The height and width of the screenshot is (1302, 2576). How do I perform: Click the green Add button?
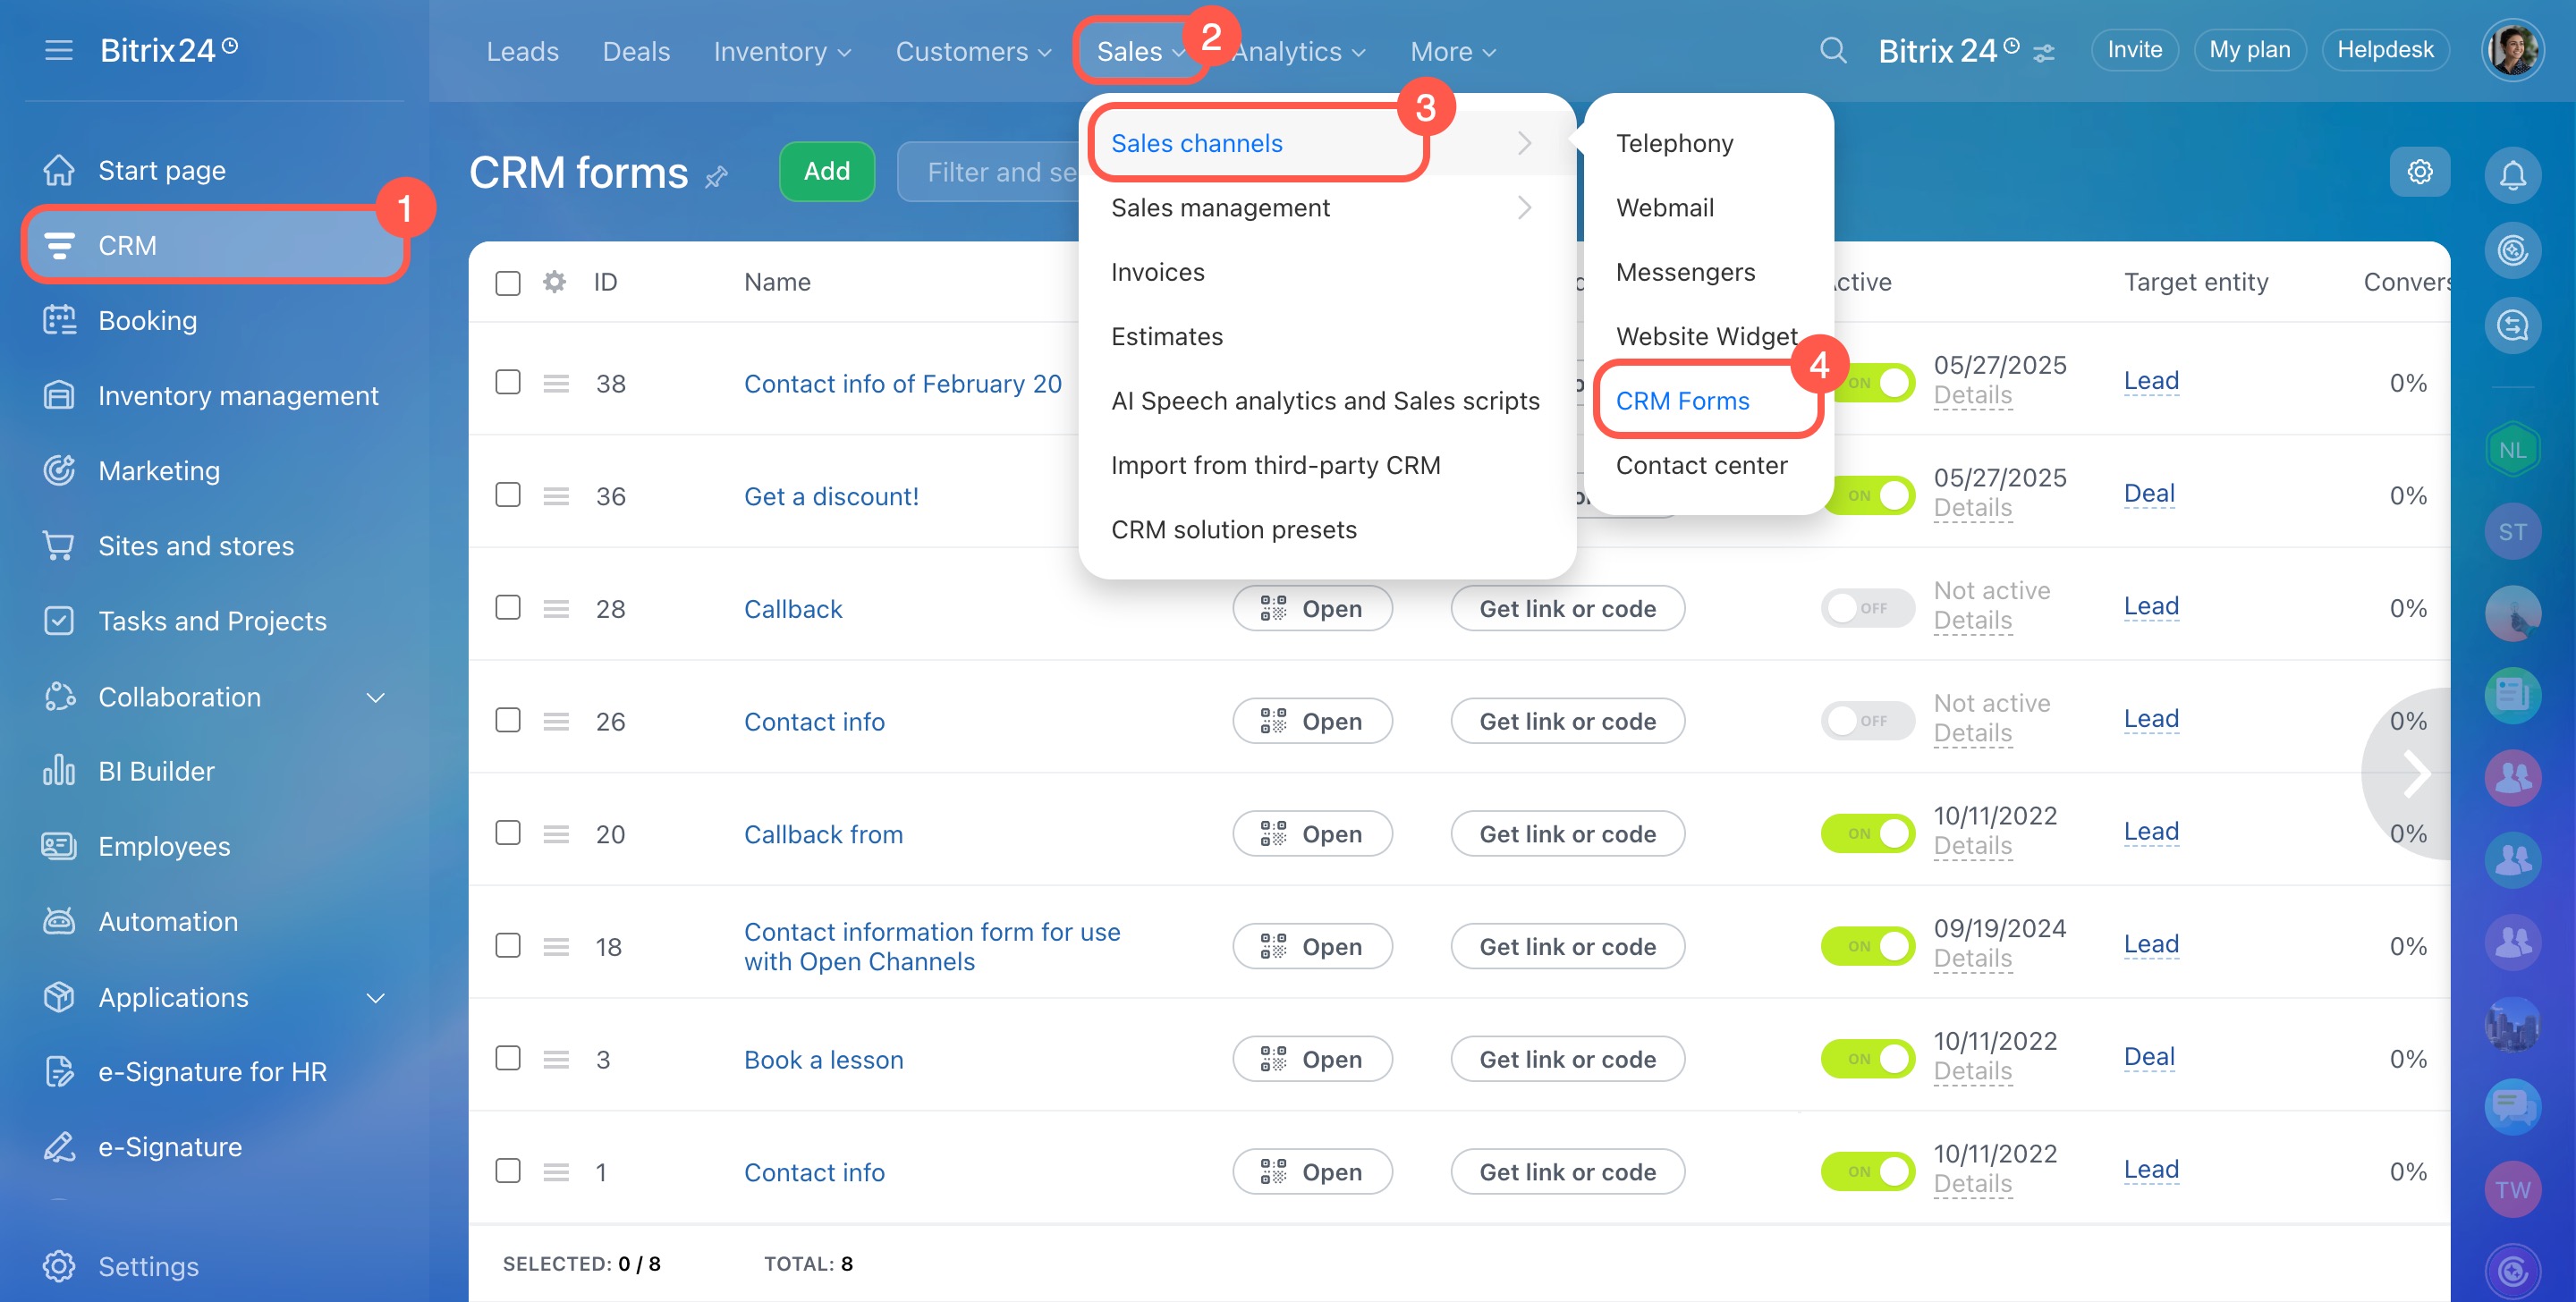point(826,172)
